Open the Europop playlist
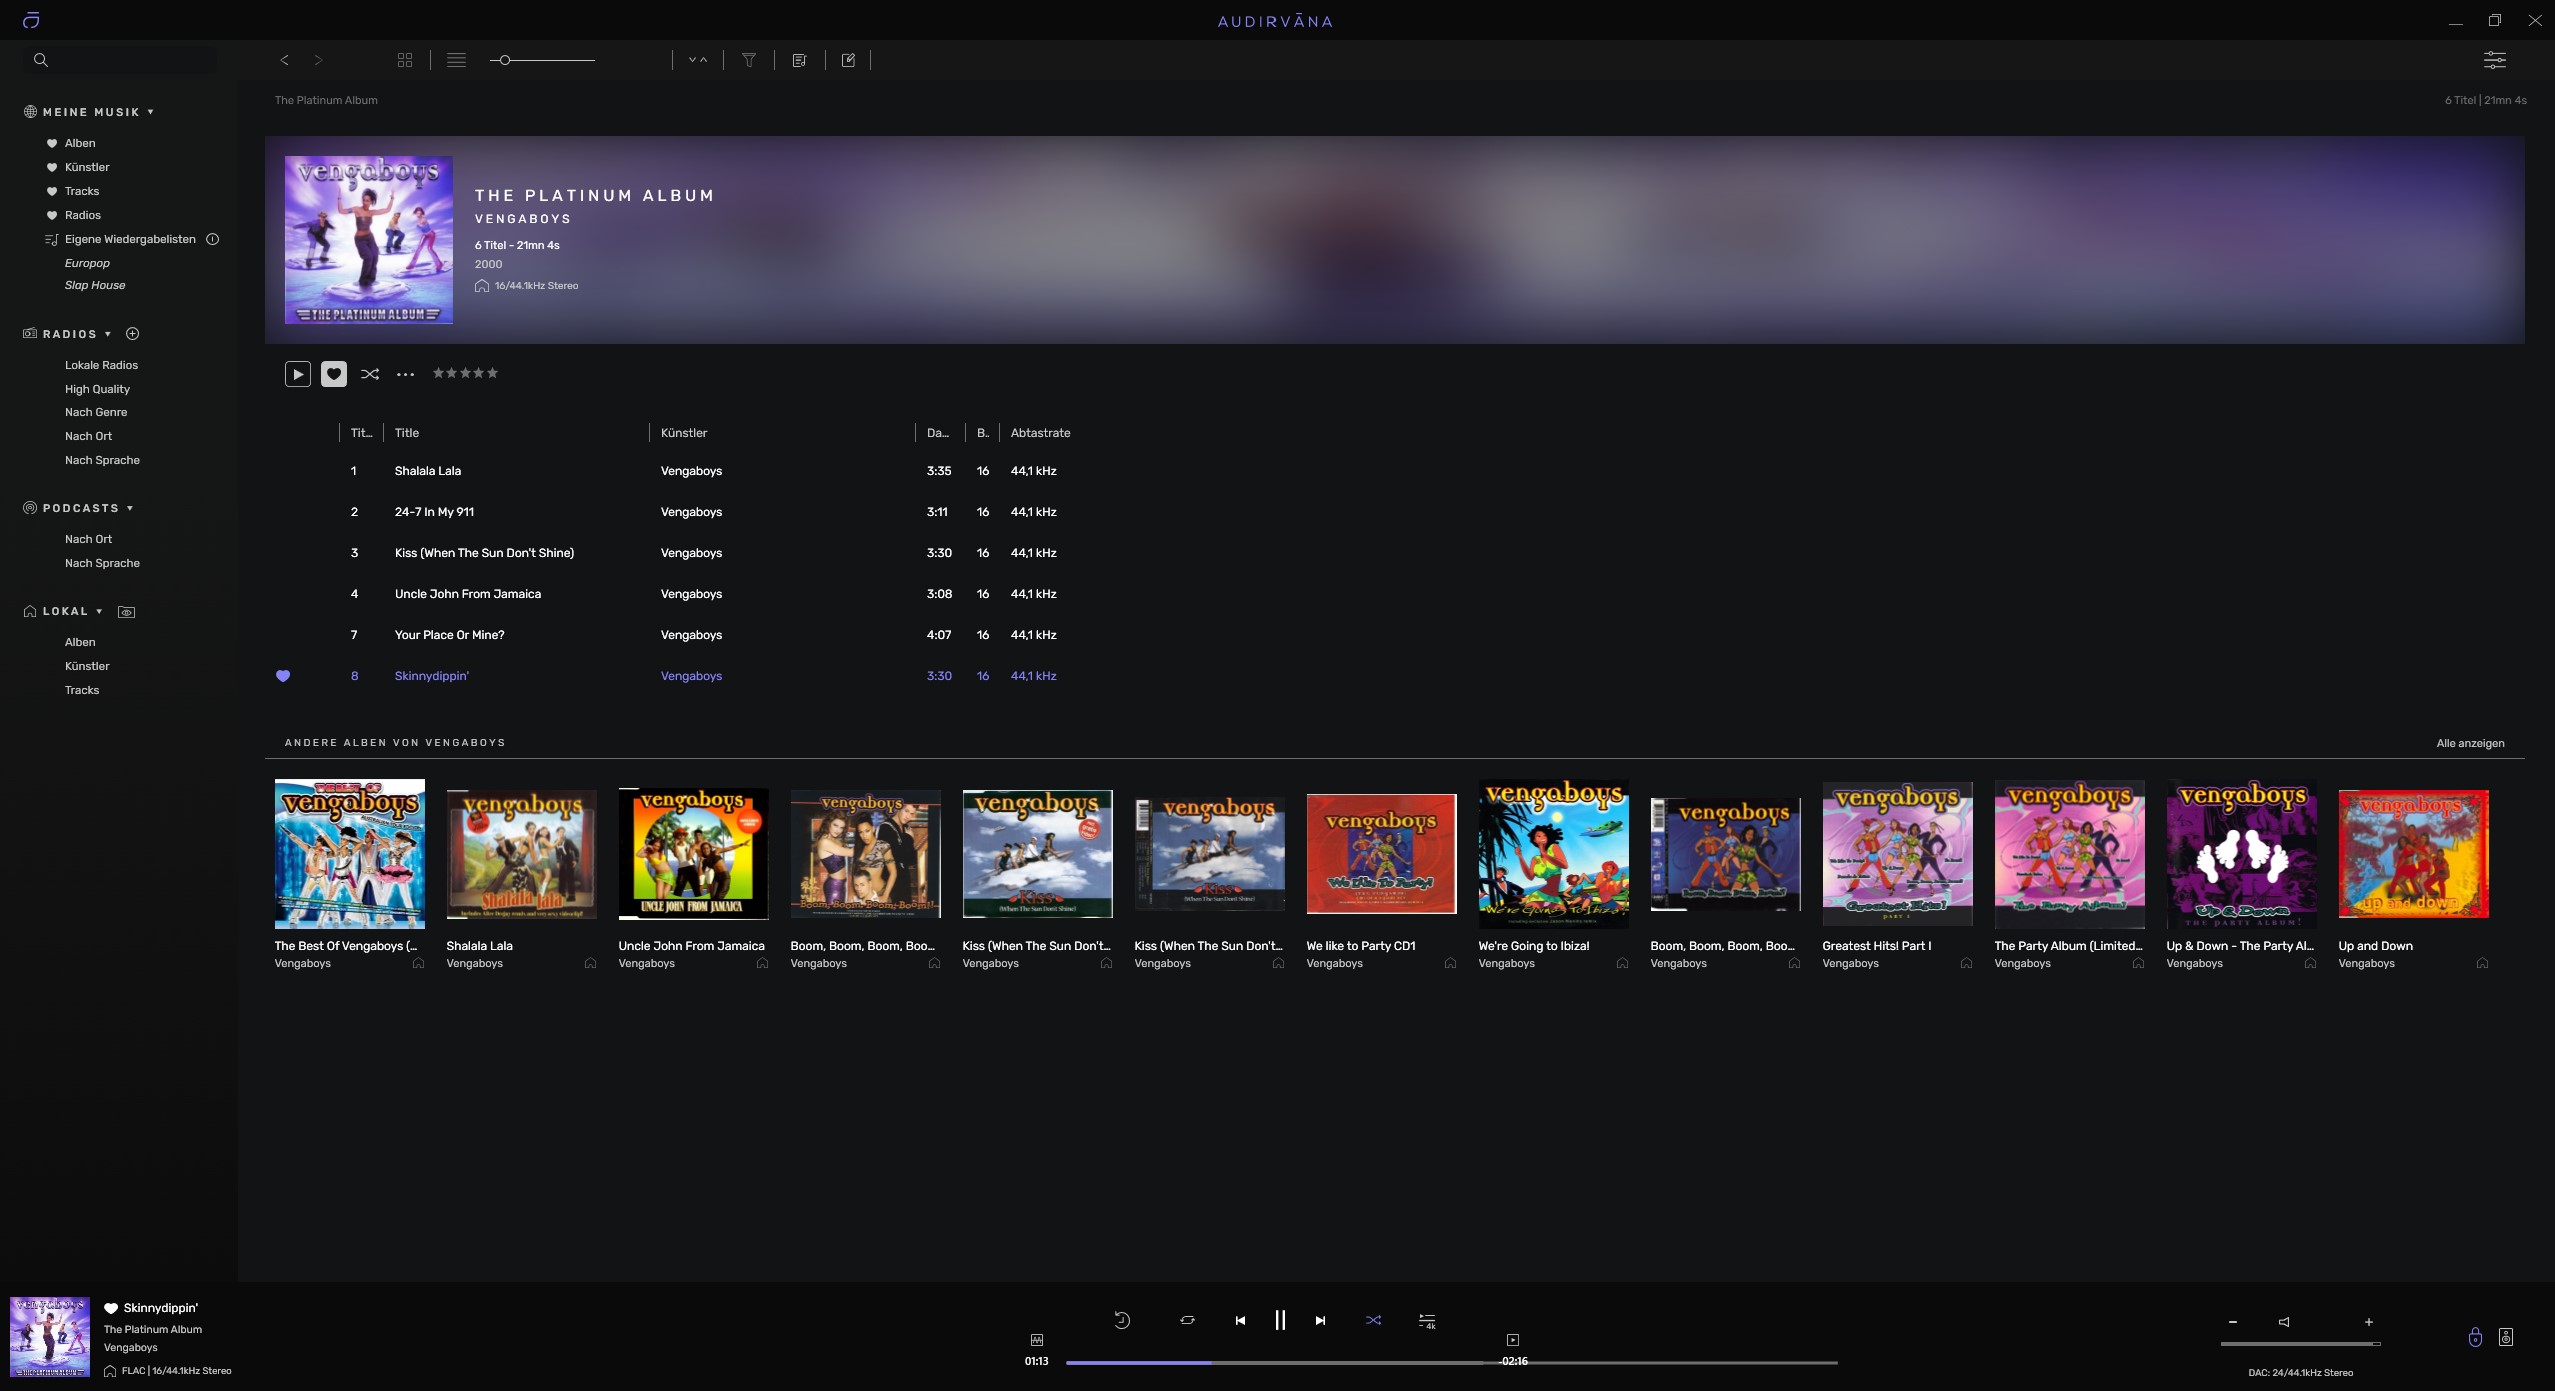The width and height of the screenshot is (2555, 1391). coord(87,263)
